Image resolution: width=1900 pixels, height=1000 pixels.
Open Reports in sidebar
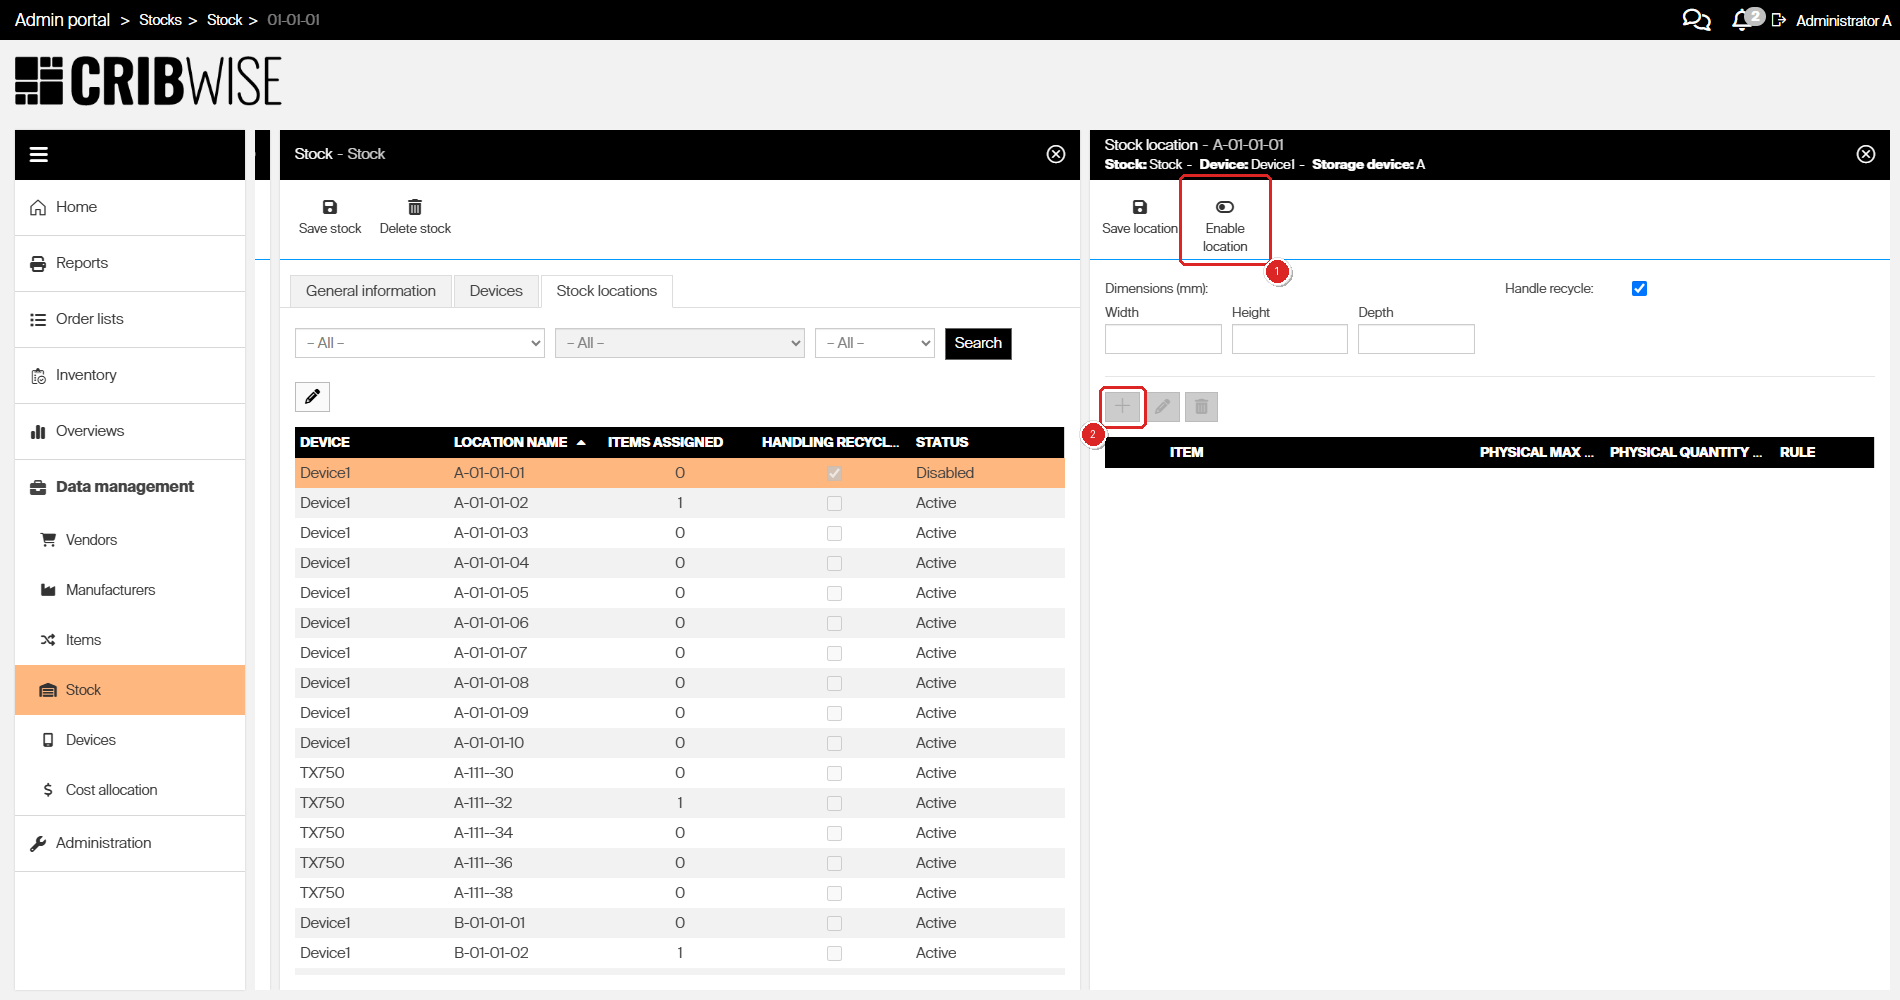(130, 263)
